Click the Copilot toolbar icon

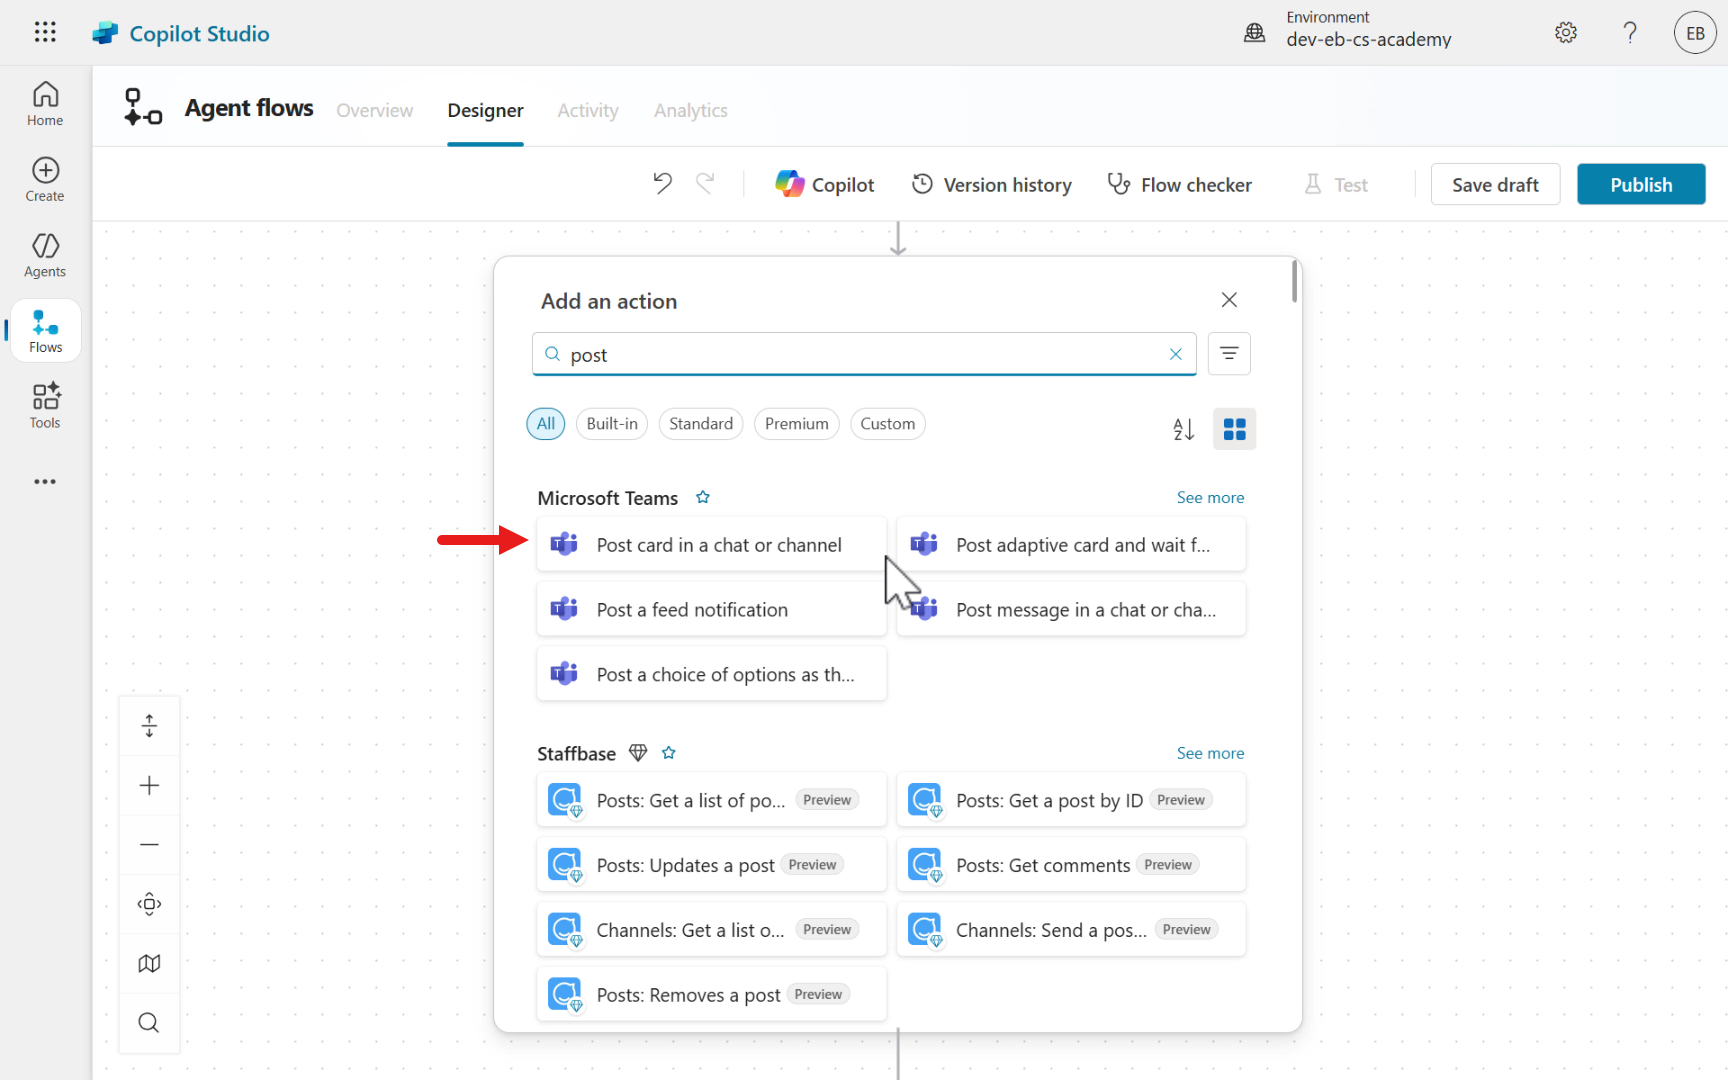(x=825, y=185)
